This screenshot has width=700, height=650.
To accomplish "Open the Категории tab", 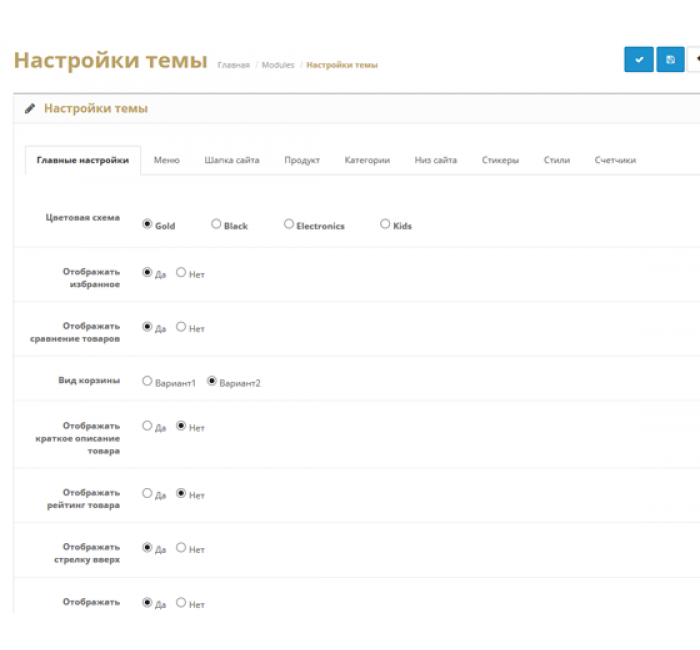I will pos(367,160).
